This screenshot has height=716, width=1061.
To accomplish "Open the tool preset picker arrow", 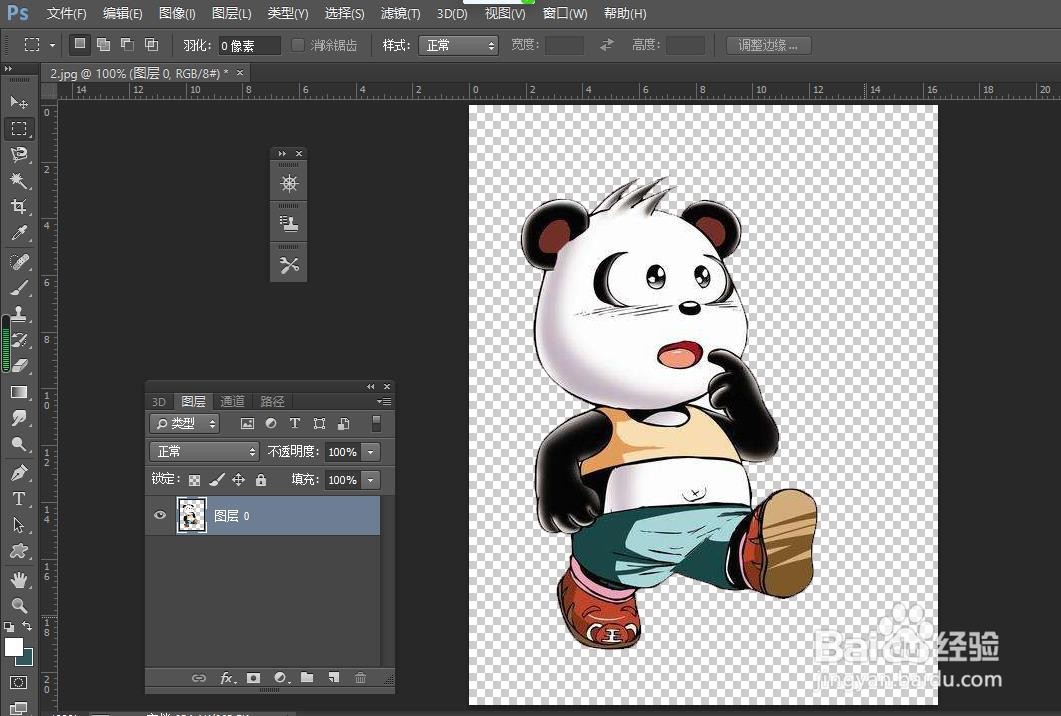I will tap(52, 45).
